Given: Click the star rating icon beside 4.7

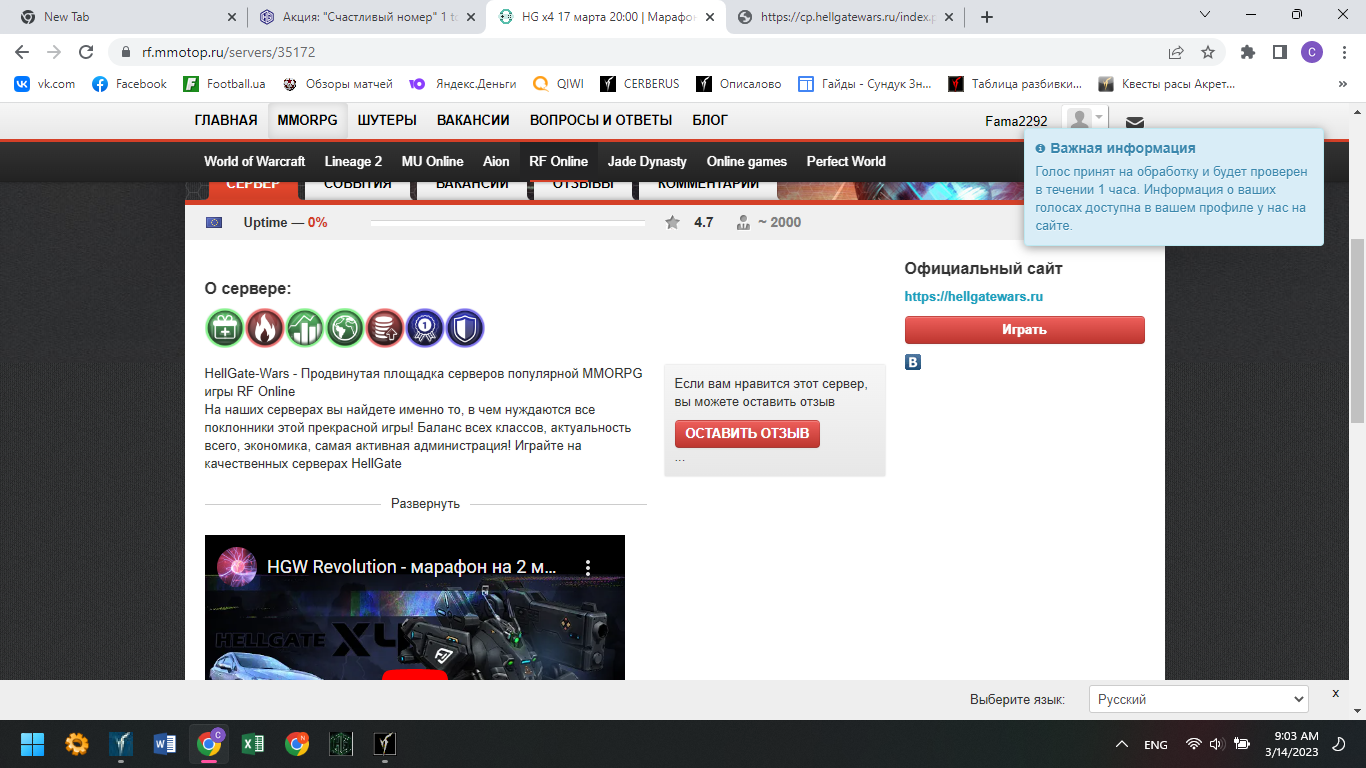Looking at the screenshot, I should click(673, 222).
